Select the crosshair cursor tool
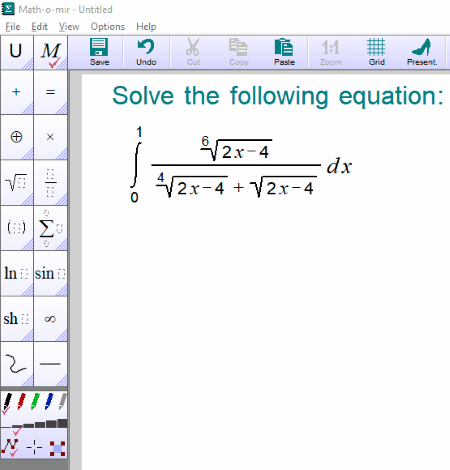This screenshot has height=470, width=450. (x=34, y=447)
